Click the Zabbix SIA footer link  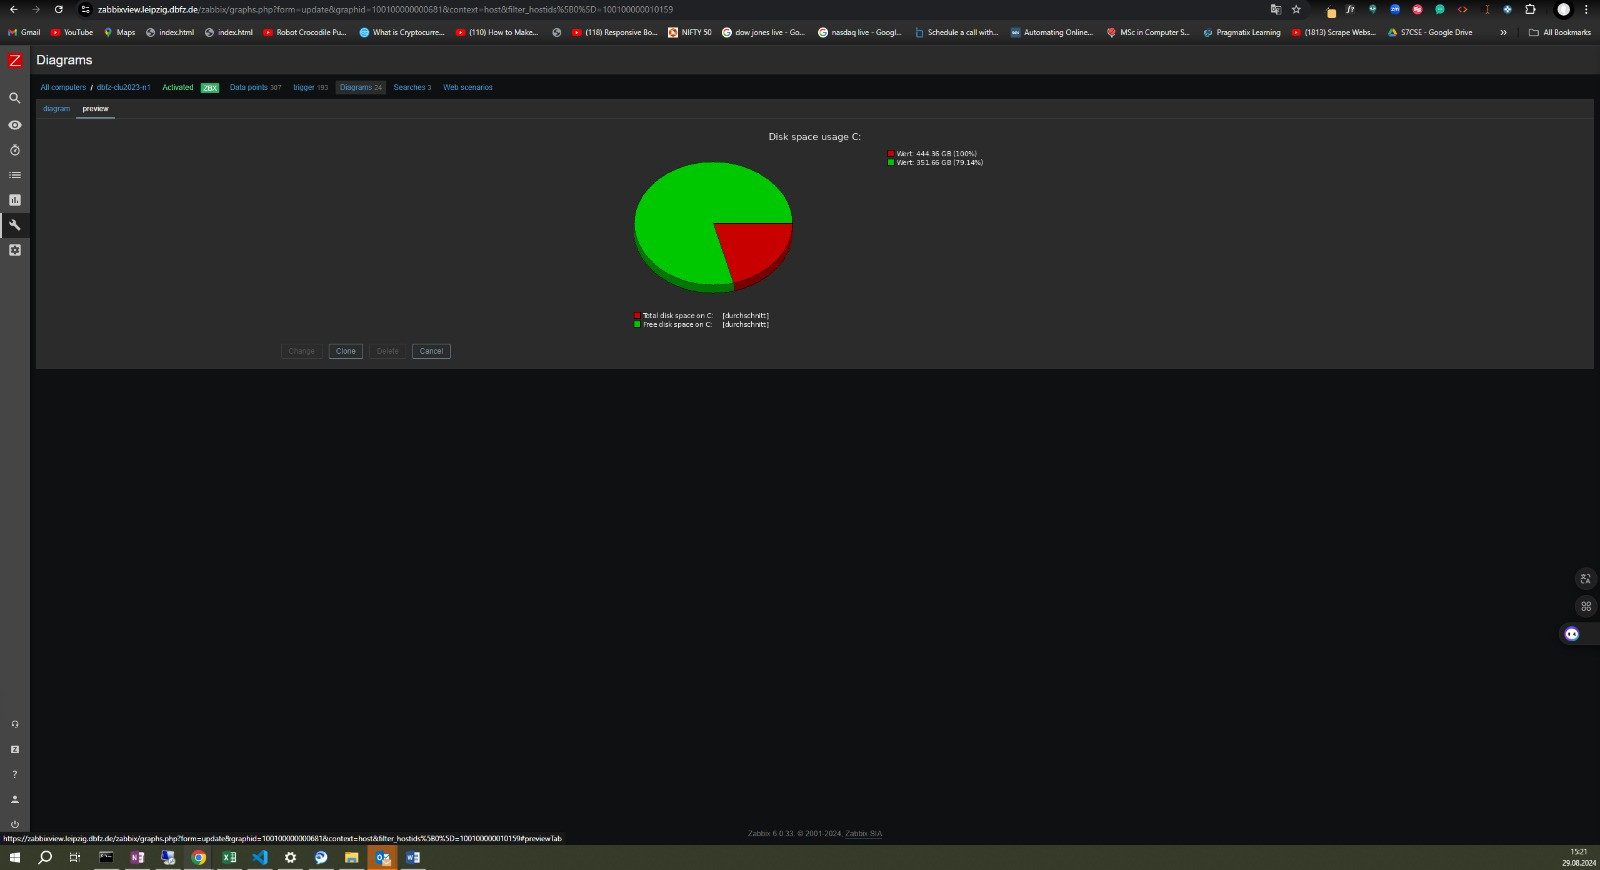coord(863,834)
